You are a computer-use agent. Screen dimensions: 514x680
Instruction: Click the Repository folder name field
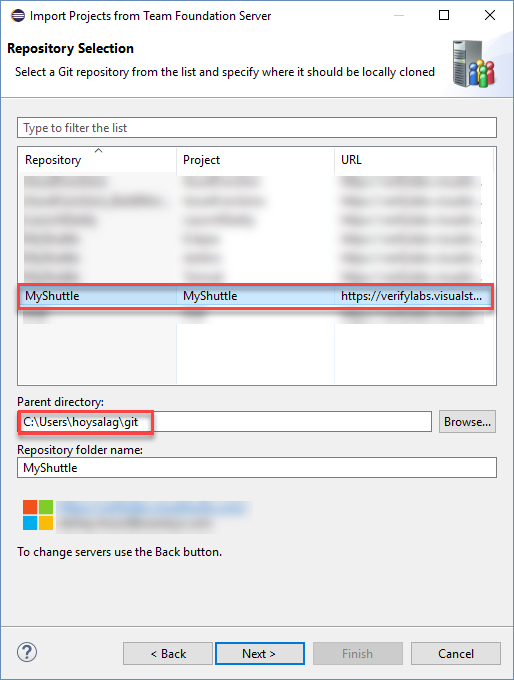[x=257, y=468]
